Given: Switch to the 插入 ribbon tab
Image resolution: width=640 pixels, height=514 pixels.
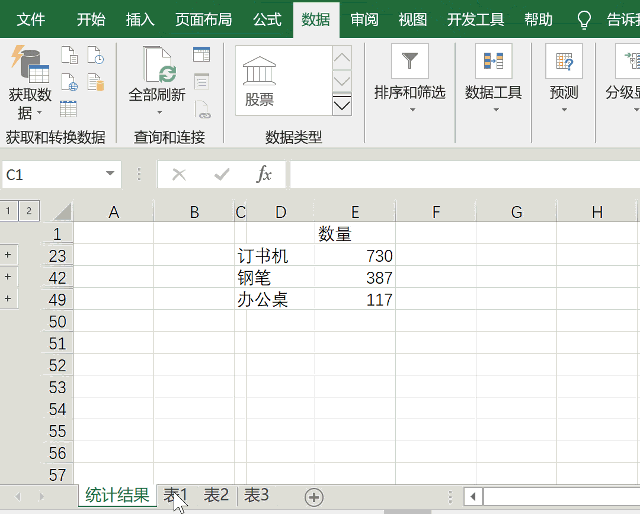Looking at the screenshot, I should click(x=140, y=19).
